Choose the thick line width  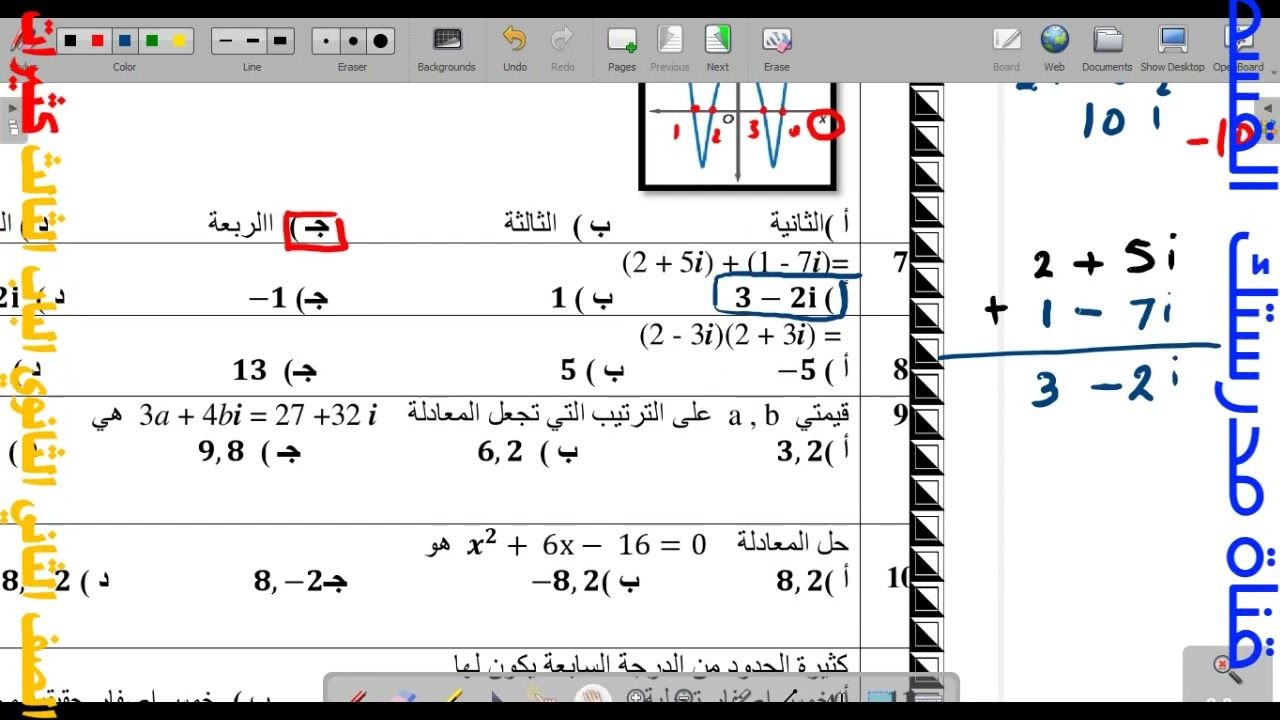click(x=280, y=41)
